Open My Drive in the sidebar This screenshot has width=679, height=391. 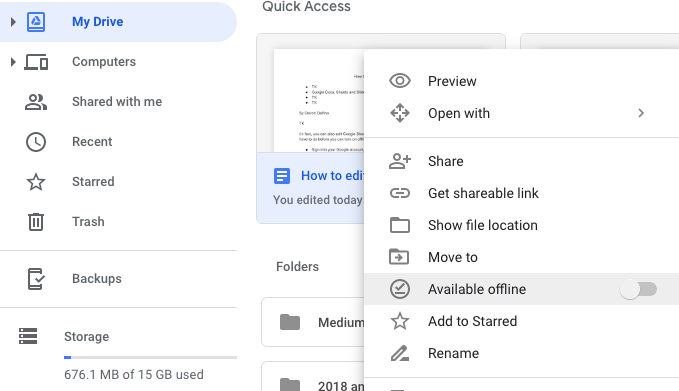pos(97,22)
